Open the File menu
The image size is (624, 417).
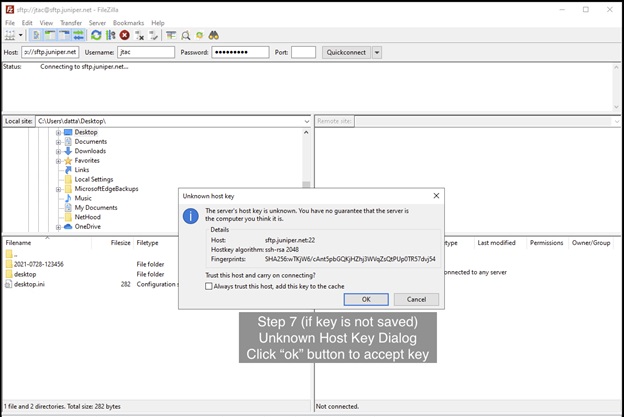[10, 23]
